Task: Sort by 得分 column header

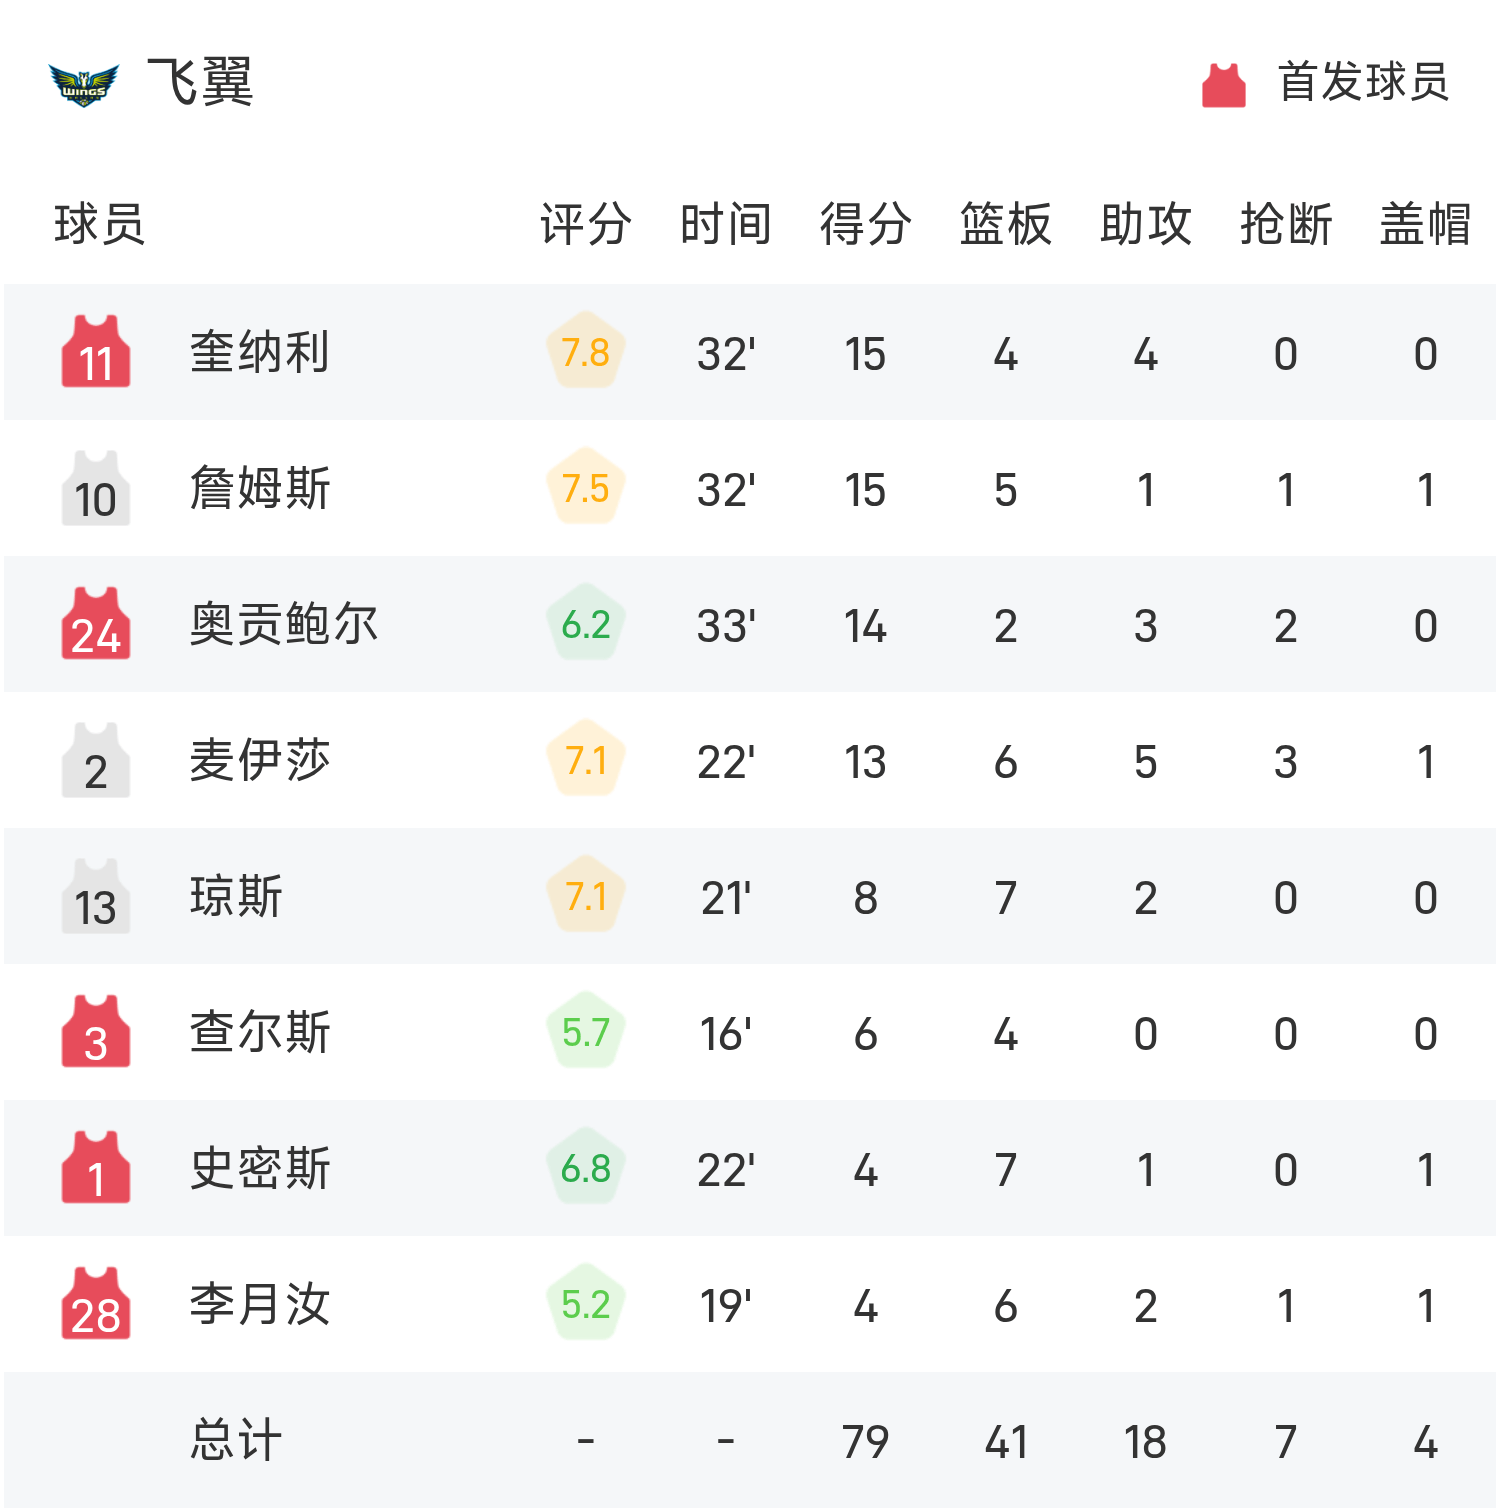Action: click(x=865, y=224)
